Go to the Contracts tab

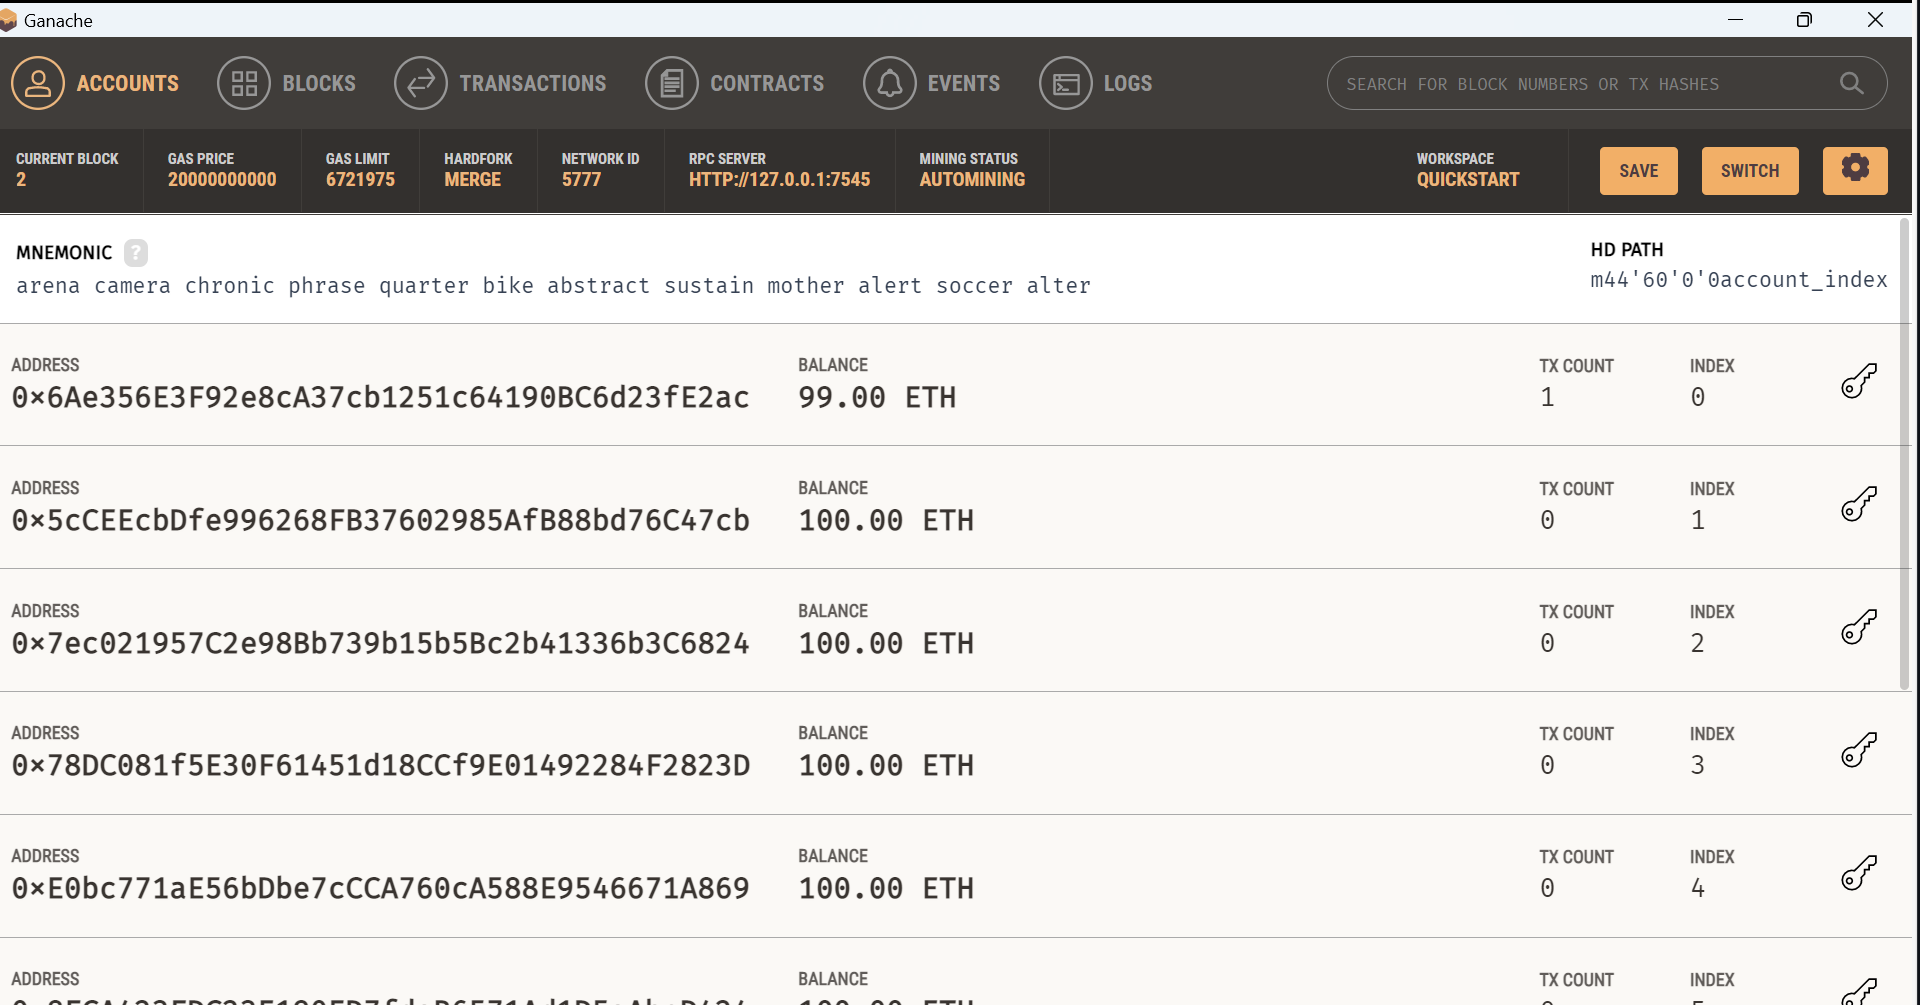735,83
